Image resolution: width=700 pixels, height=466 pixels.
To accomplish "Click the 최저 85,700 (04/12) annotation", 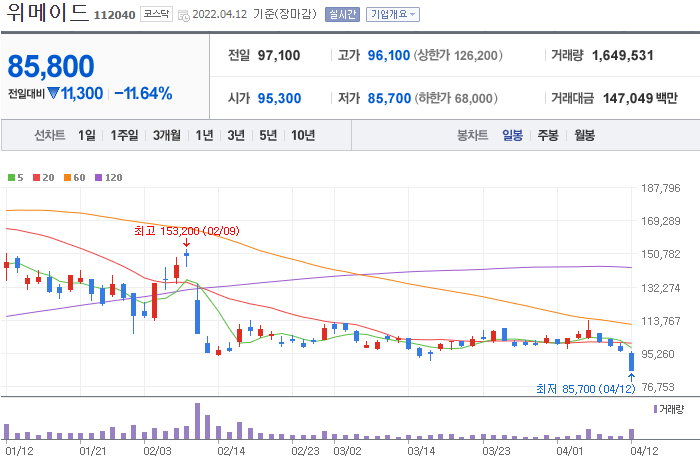I will click(x=585, y=389).
